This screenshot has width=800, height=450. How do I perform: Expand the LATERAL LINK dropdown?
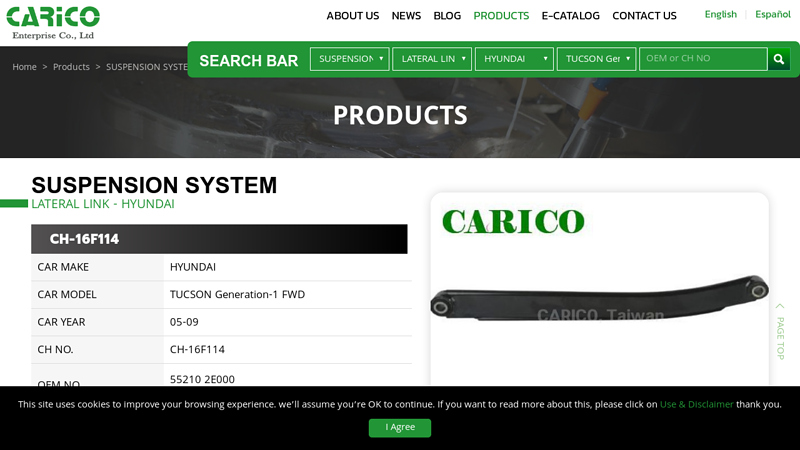(x=432, y=59)
